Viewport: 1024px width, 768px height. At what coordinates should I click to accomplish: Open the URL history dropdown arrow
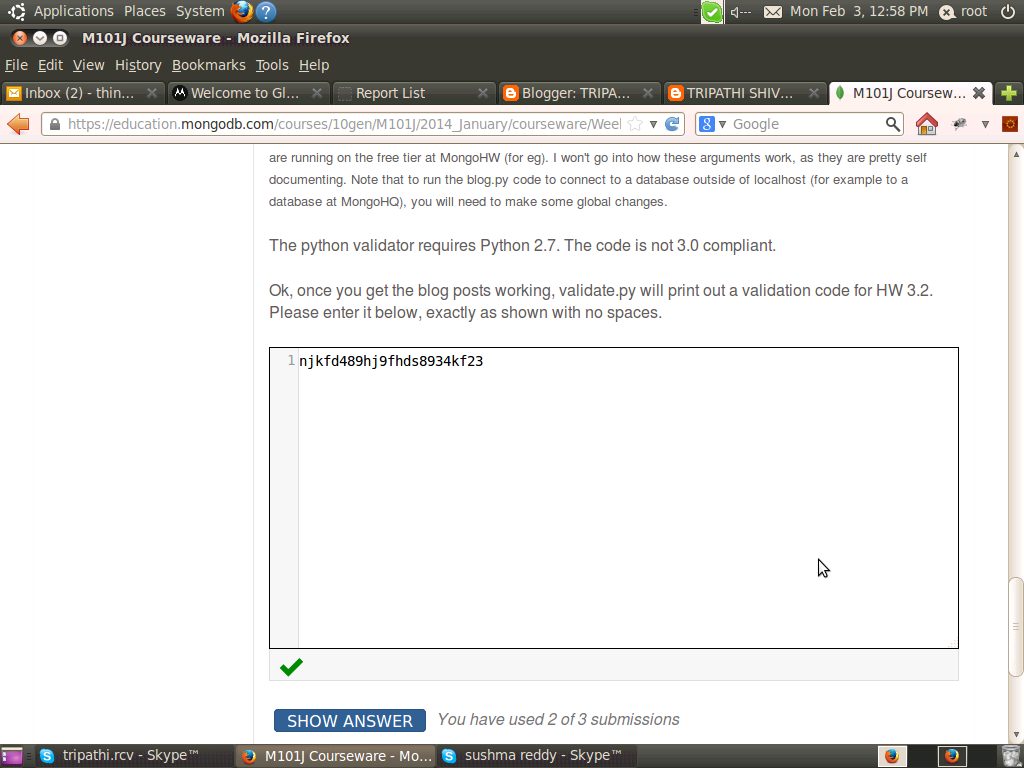pos(653,124)
